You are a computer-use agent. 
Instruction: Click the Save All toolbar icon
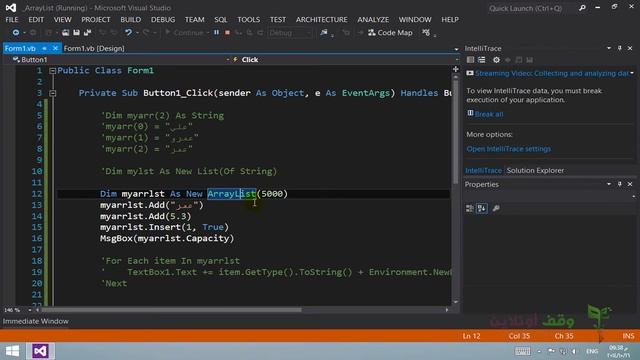click(x=87, y=32)
